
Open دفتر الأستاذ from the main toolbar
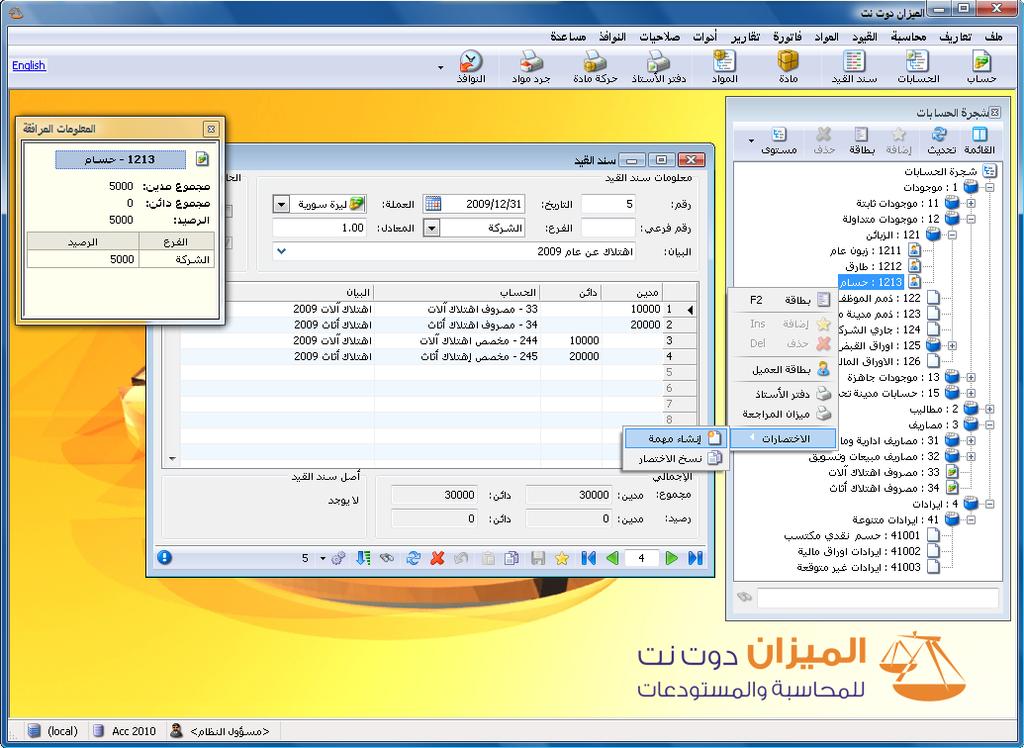pyautogui.click(x=658, y=67)
